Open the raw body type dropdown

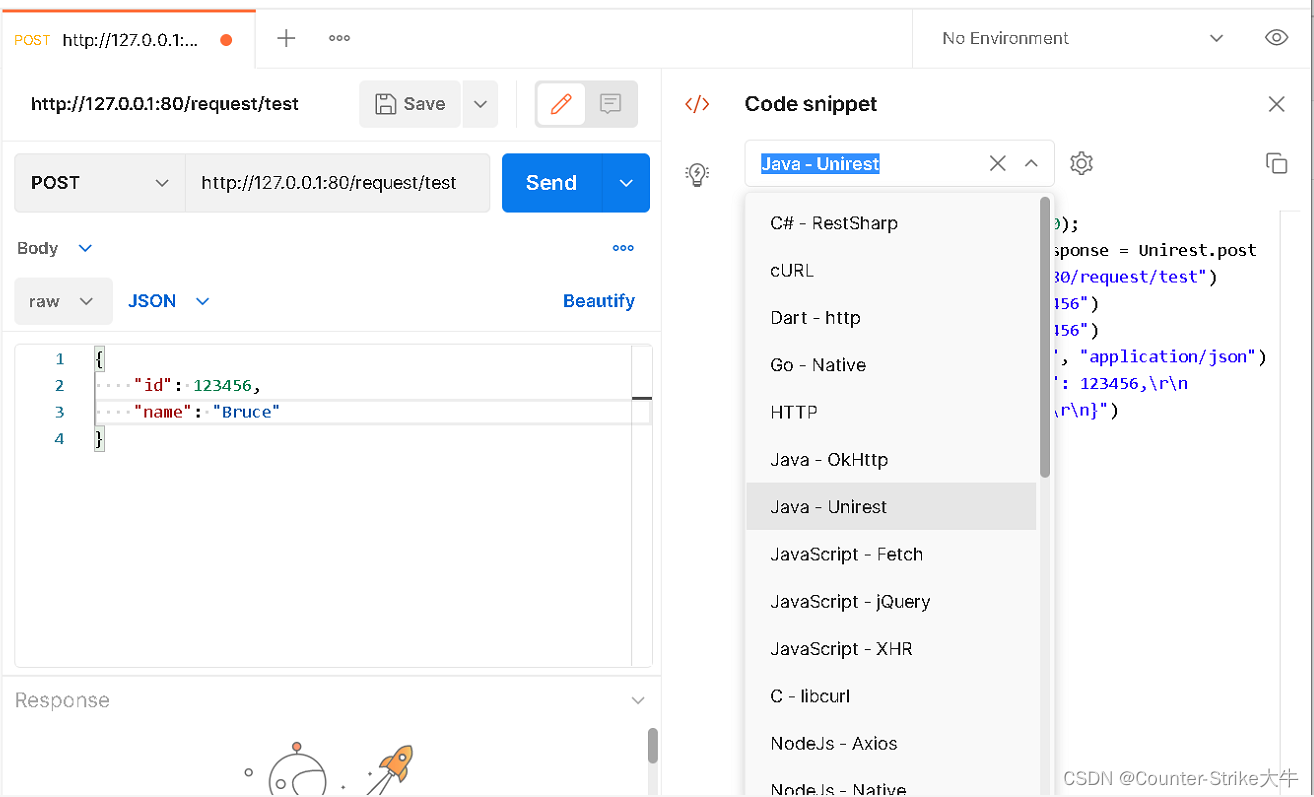[63, 301]
